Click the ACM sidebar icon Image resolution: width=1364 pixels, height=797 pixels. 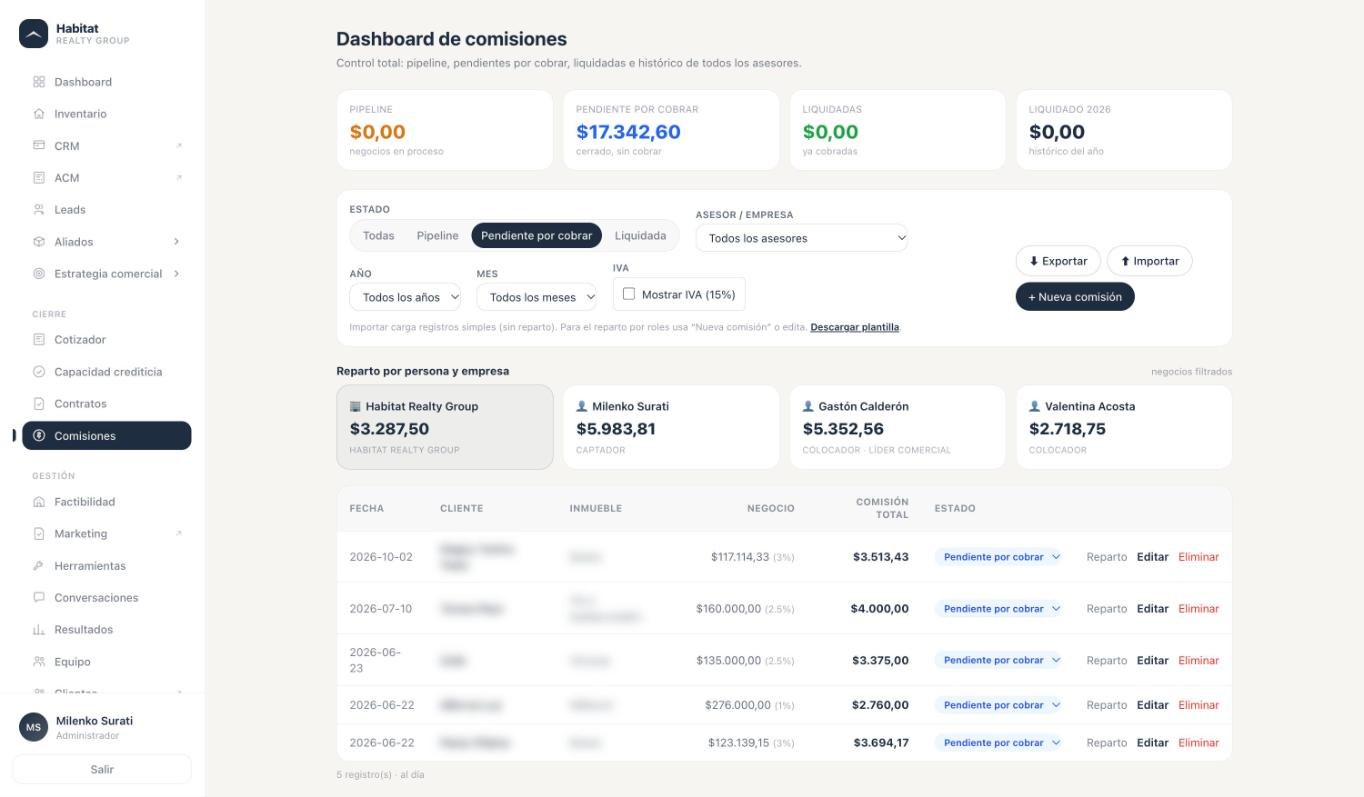click(39, 178)
